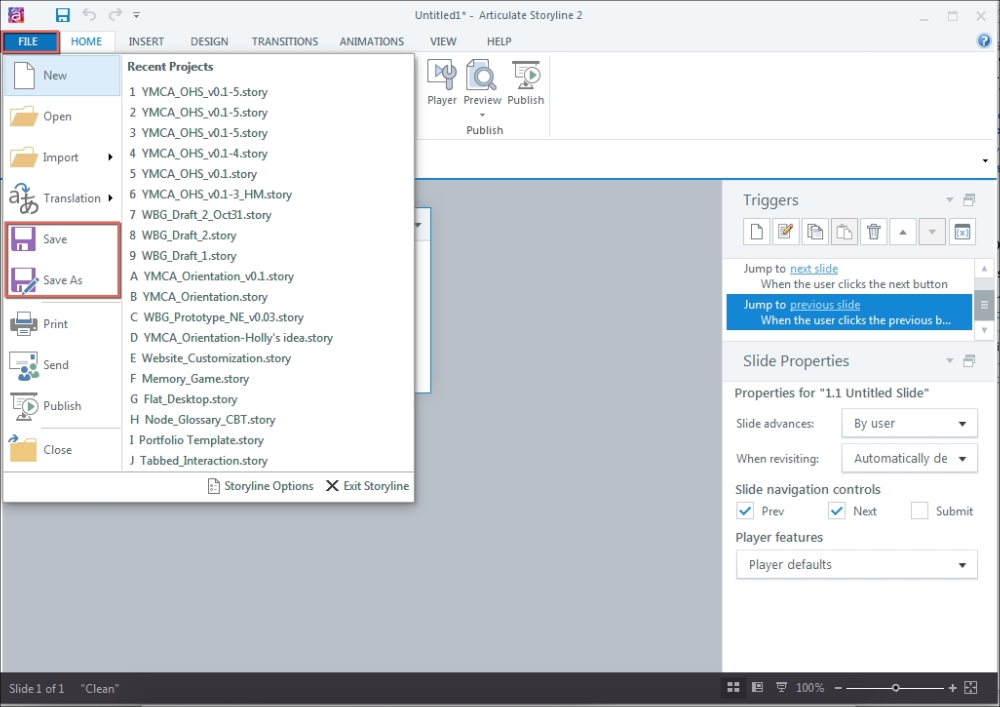1000x707 pixels.
Task: Click Exit Storyline
Action: click(x=367, y=486)
